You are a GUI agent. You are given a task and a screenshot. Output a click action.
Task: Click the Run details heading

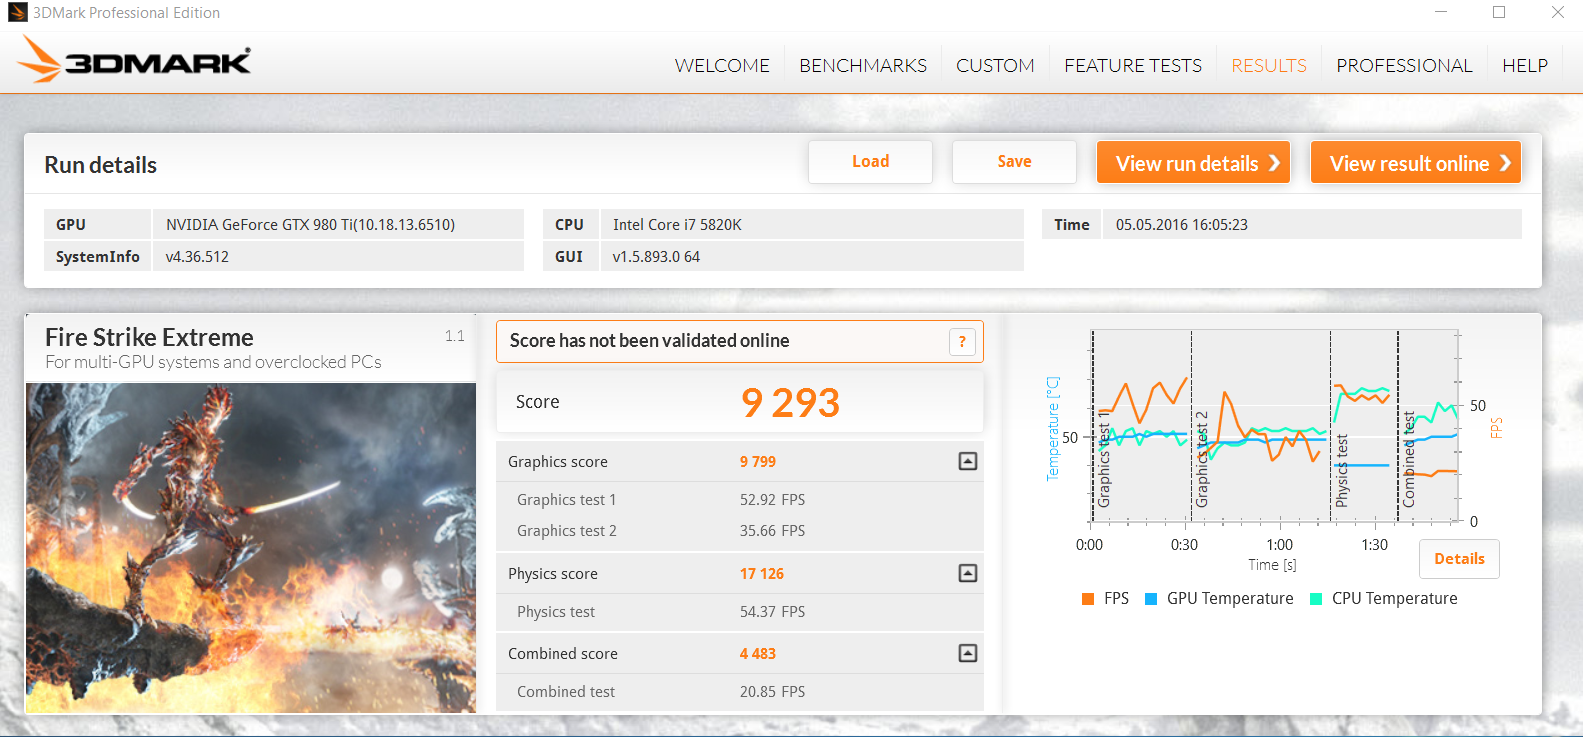click(100, 165)
